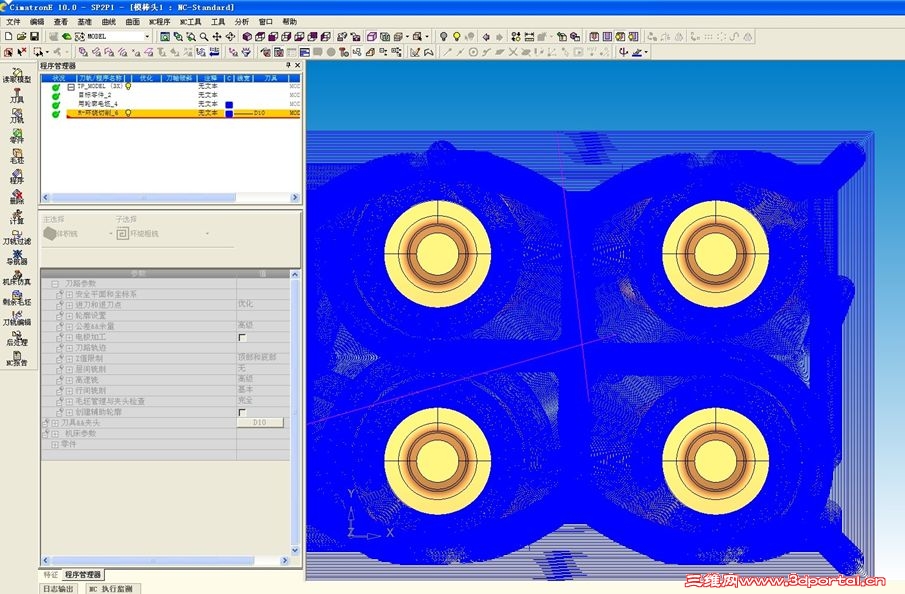The width and height of the screenshot is (905, 594).
Task: Expand the 零件 parameter node
Action: pos(55,444)
